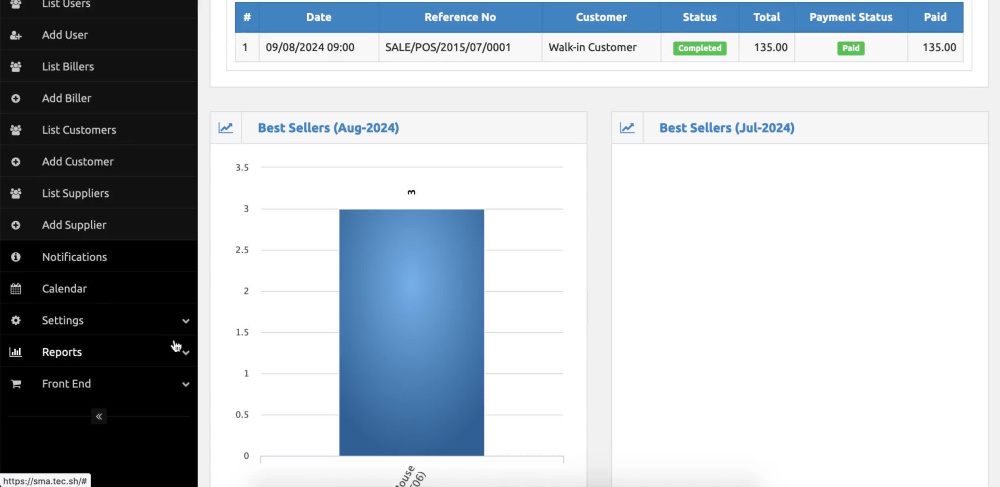This screenshot has width=1000, height=487.
Task: Click the Calendar grid icon
Action: [x=16, y=289]
